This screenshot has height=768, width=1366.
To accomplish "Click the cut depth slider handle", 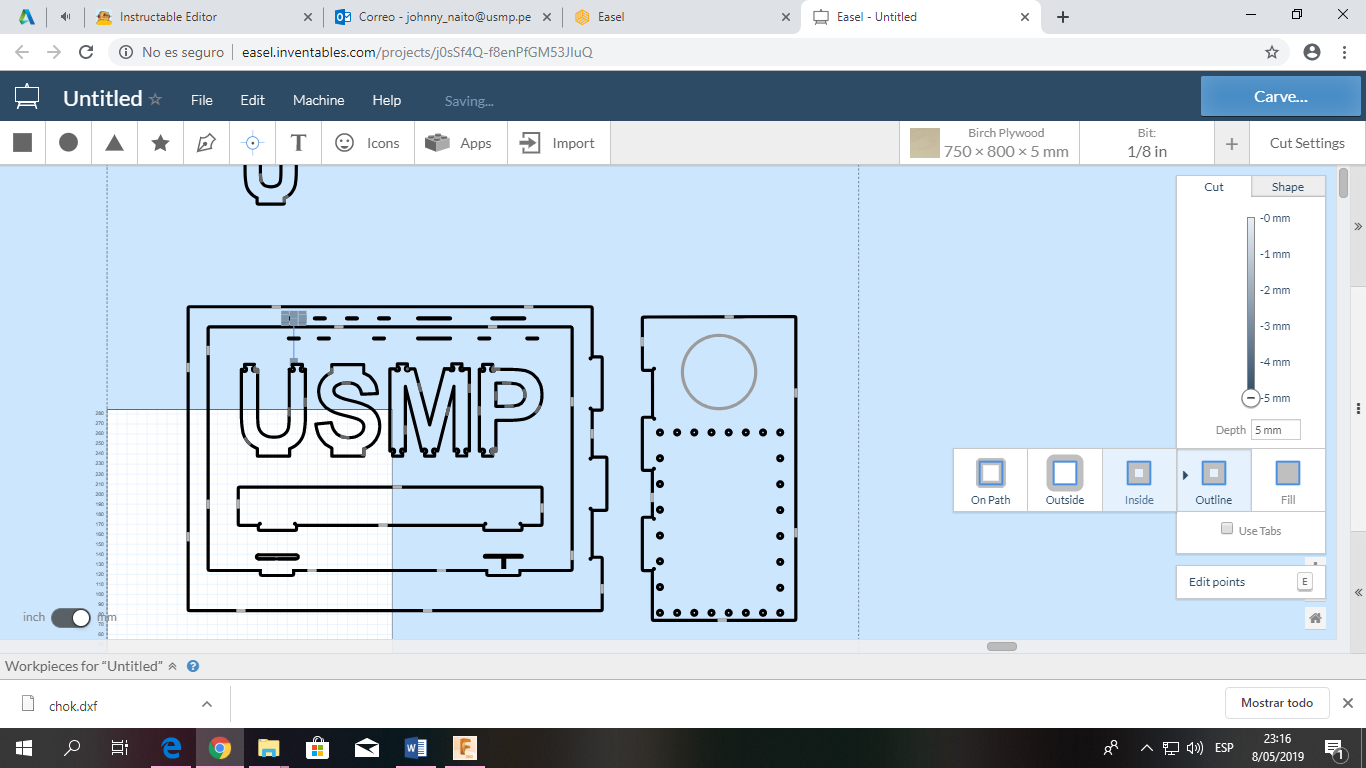I will coord(1250,398).
